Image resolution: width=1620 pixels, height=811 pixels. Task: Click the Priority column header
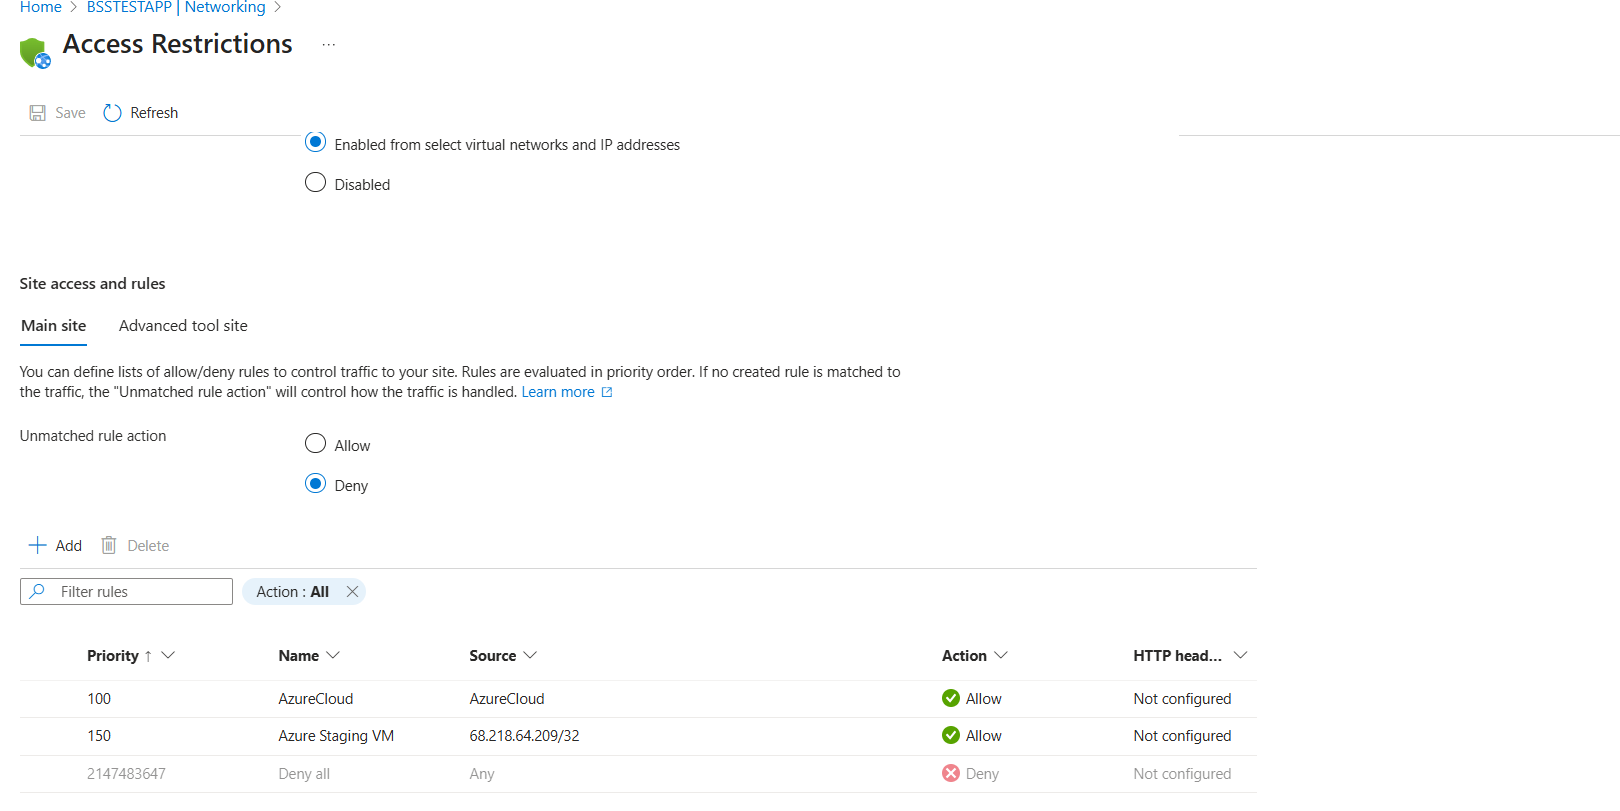pos(113,656)
